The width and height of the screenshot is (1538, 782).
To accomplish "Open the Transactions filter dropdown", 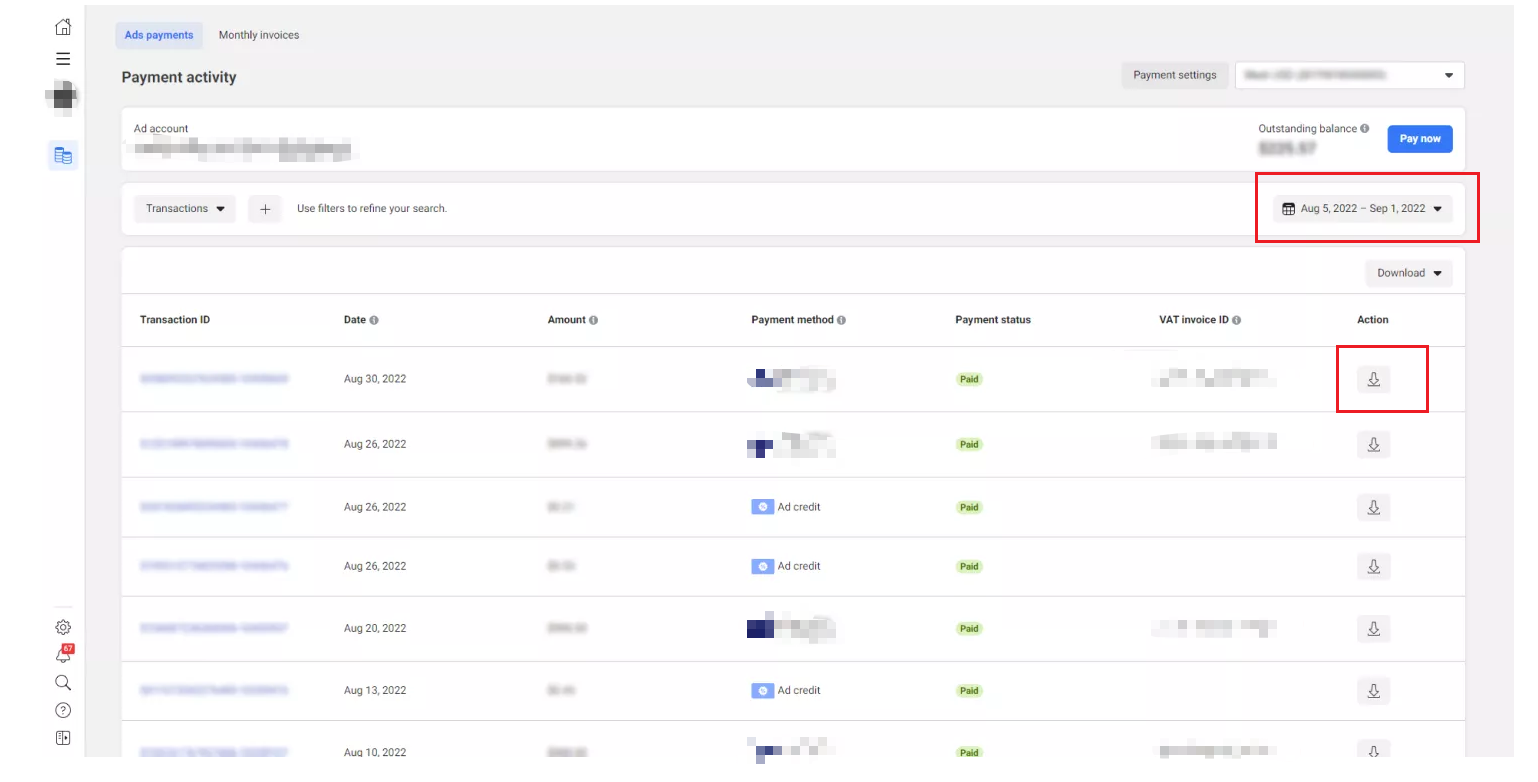I will point(184,208).
